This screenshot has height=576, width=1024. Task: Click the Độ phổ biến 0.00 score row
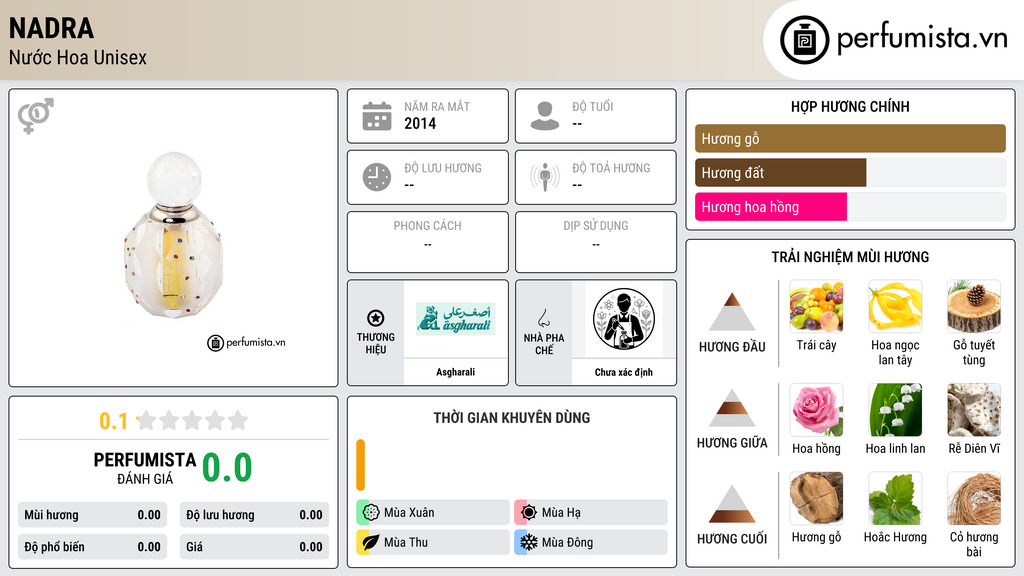(x=92, y=547)
